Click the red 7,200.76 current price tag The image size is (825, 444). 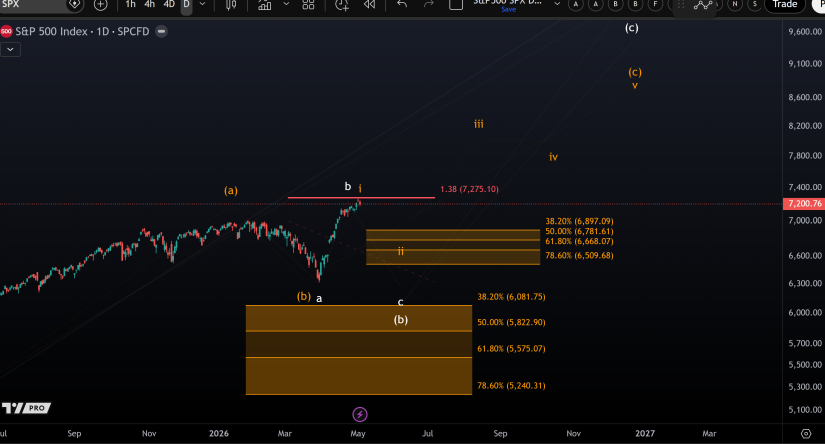804,204
